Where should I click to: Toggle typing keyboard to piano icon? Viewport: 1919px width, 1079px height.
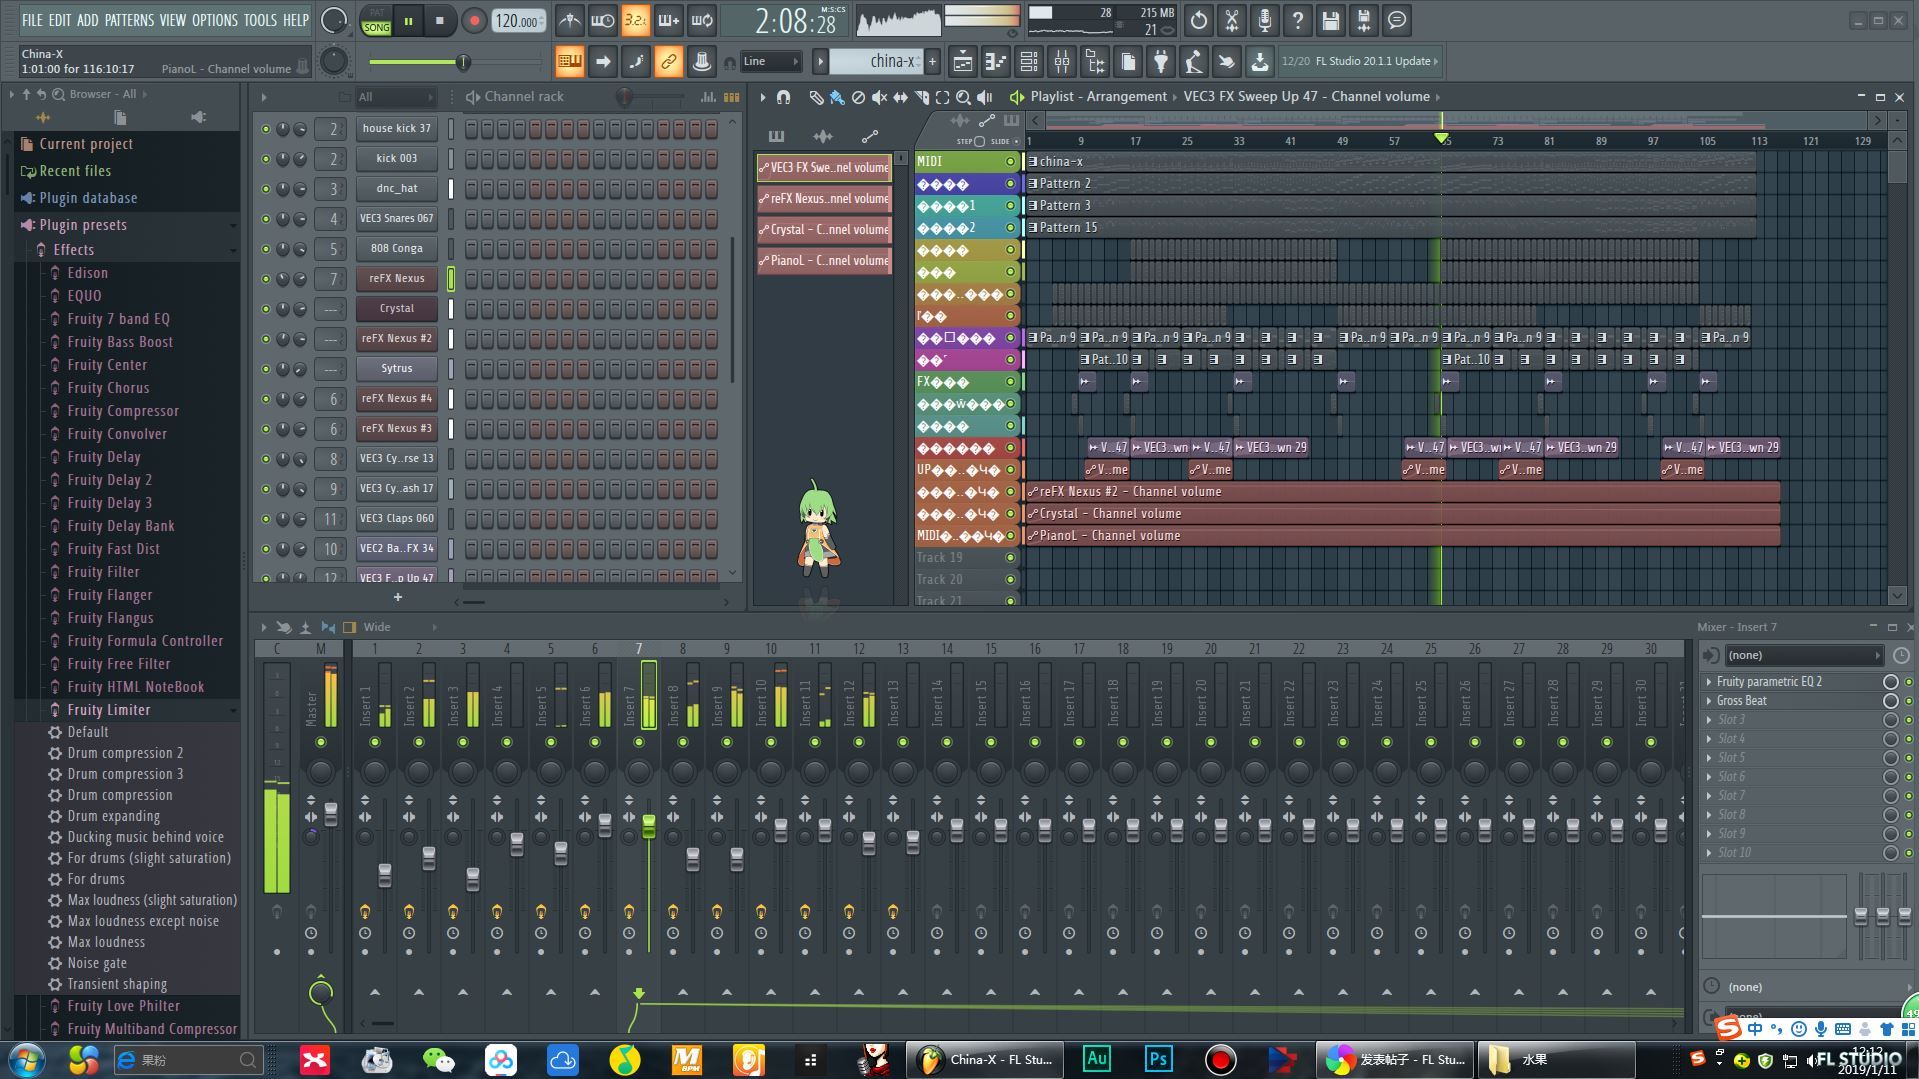[x=570, y=62]
